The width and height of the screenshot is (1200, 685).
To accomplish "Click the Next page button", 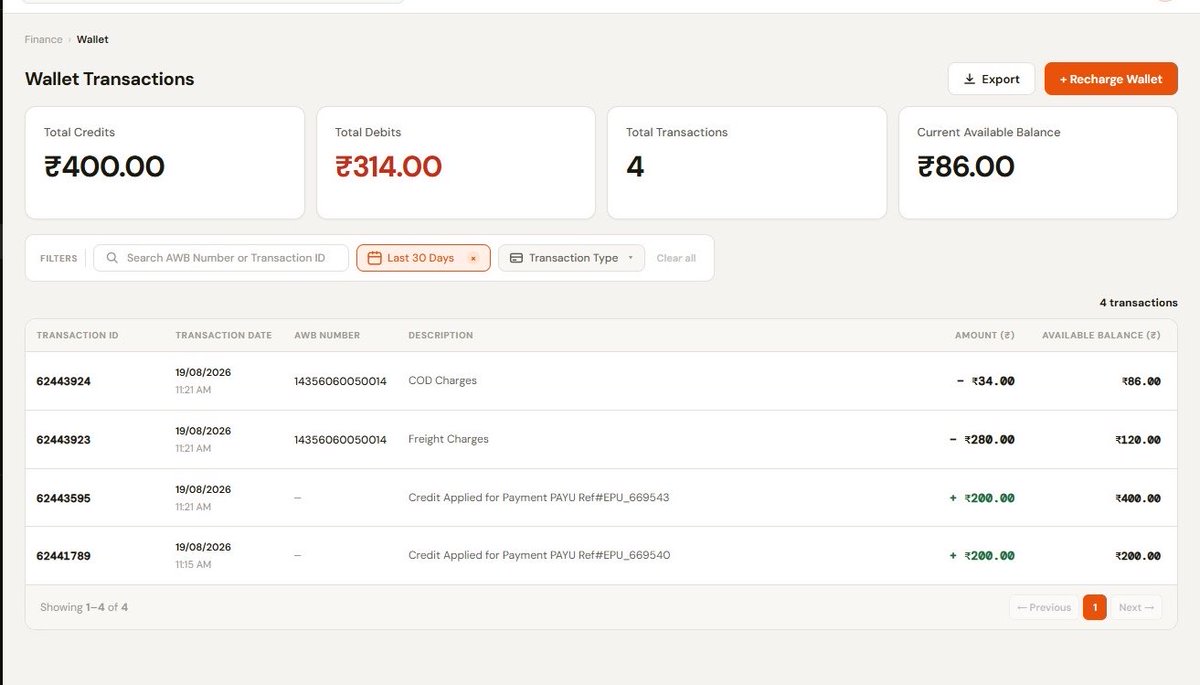I will [1136, 607].
